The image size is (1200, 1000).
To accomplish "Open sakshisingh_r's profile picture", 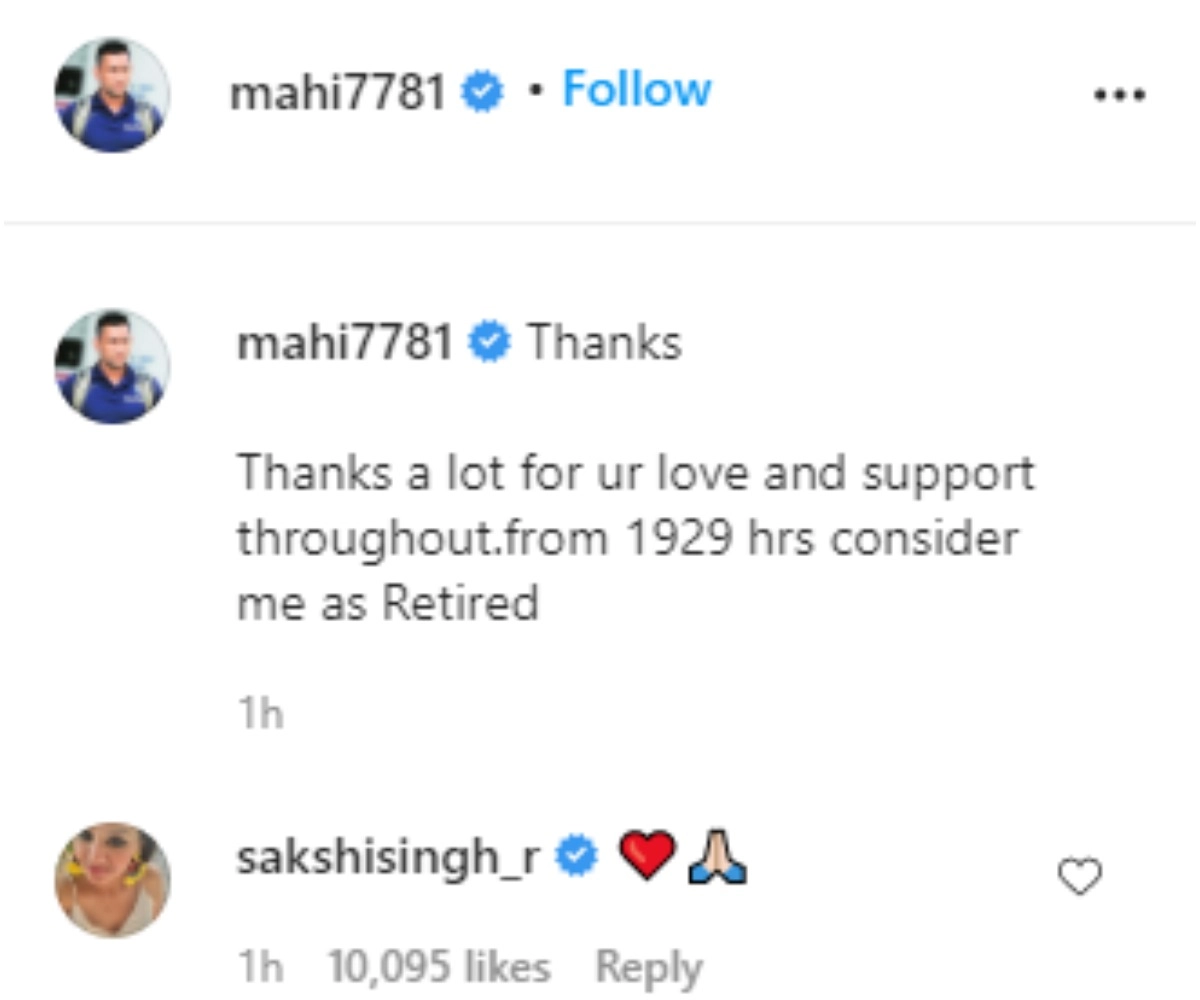I will click(x=111, y=880).
